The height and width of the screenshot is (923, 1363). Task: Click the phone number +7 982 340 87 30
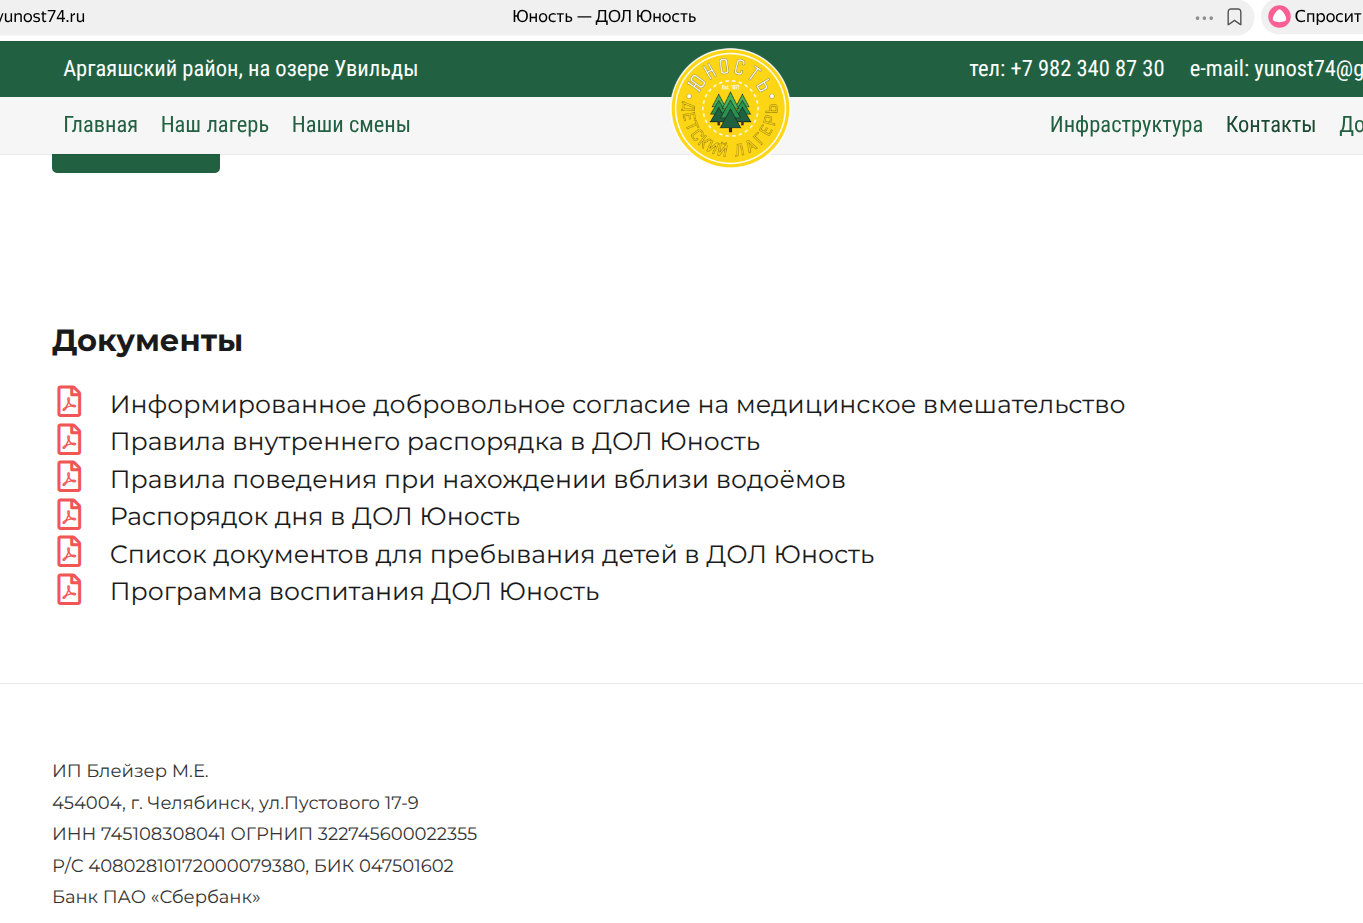[x=1086, y=69]
